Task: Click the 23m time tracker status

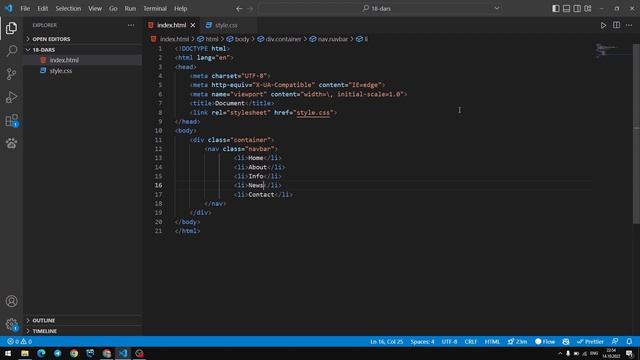Action: point(518,341)
